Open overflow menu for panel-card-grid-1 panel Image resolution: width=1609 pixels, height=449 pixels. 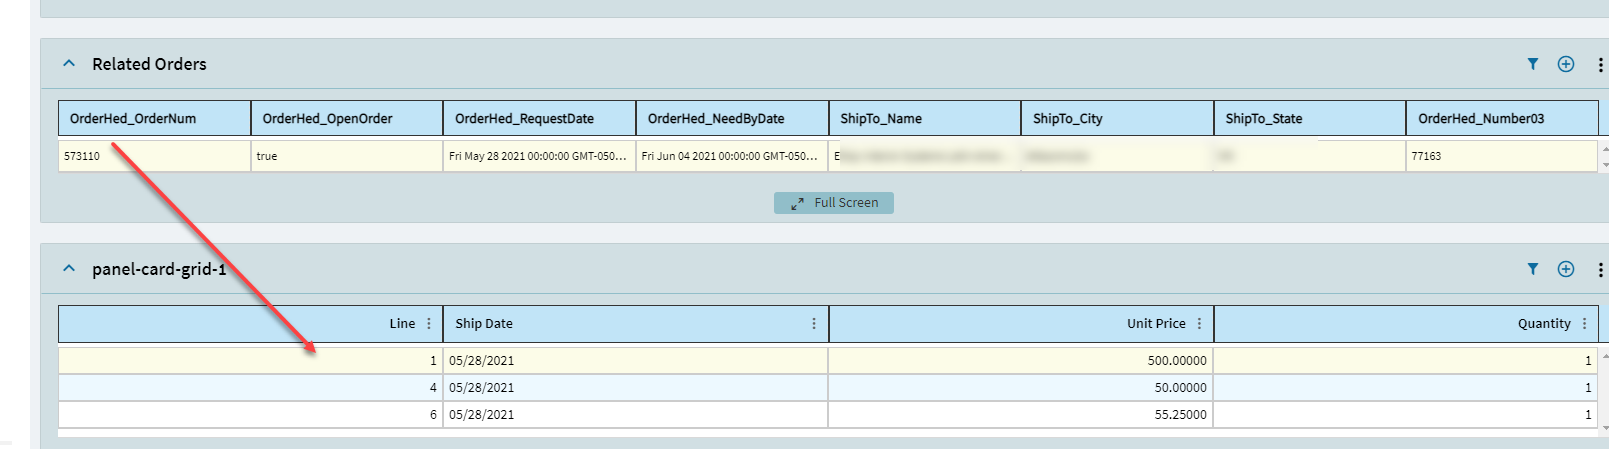point(1600,269)
